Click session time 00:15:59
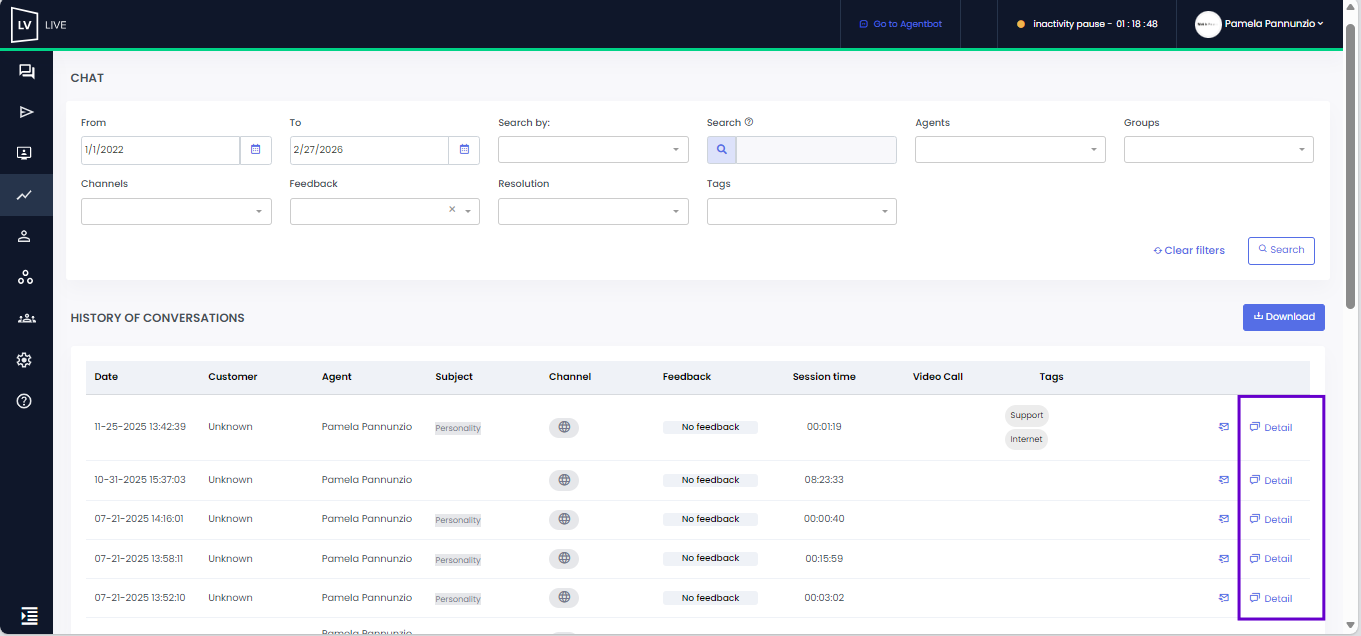This screenshot has width=1361, height=636. click(824, 558)
